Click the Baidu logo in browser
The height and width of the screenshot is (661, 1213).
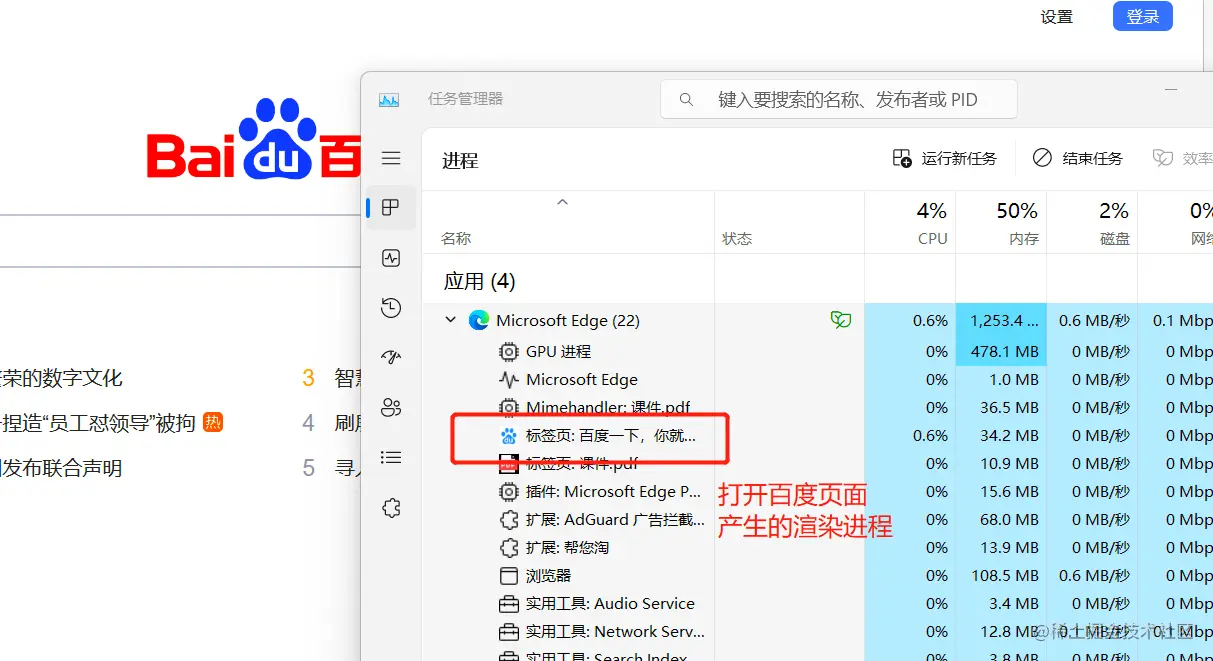254,139
